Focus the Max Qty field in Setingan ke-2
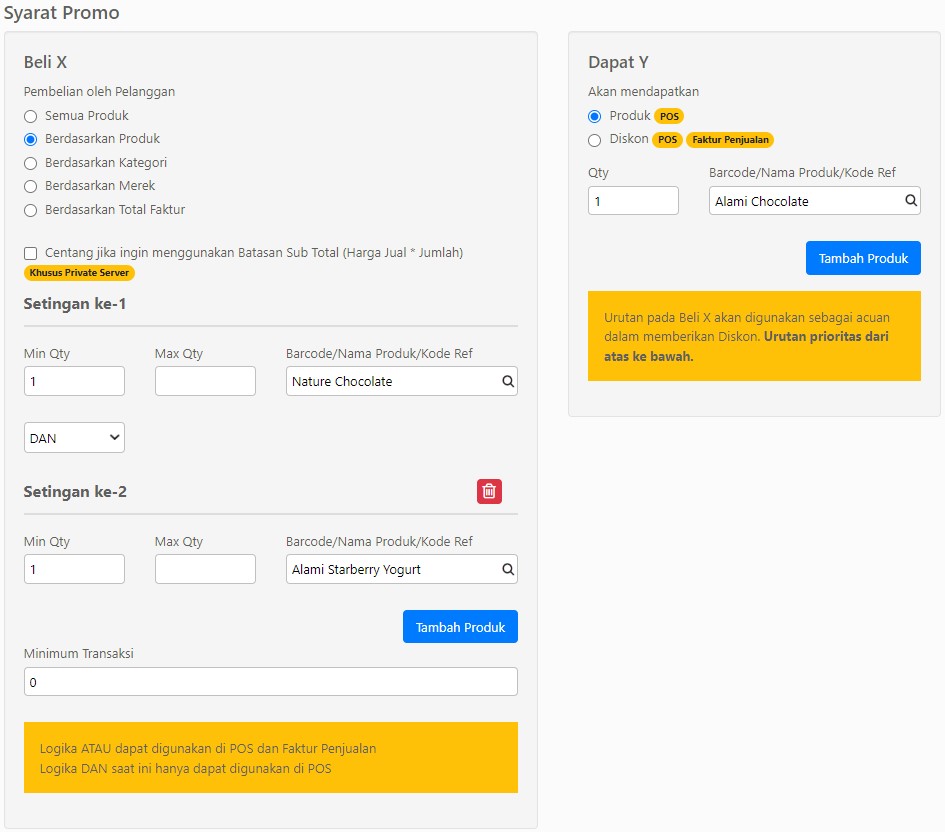945x832 pixels. tap(205, 569)
